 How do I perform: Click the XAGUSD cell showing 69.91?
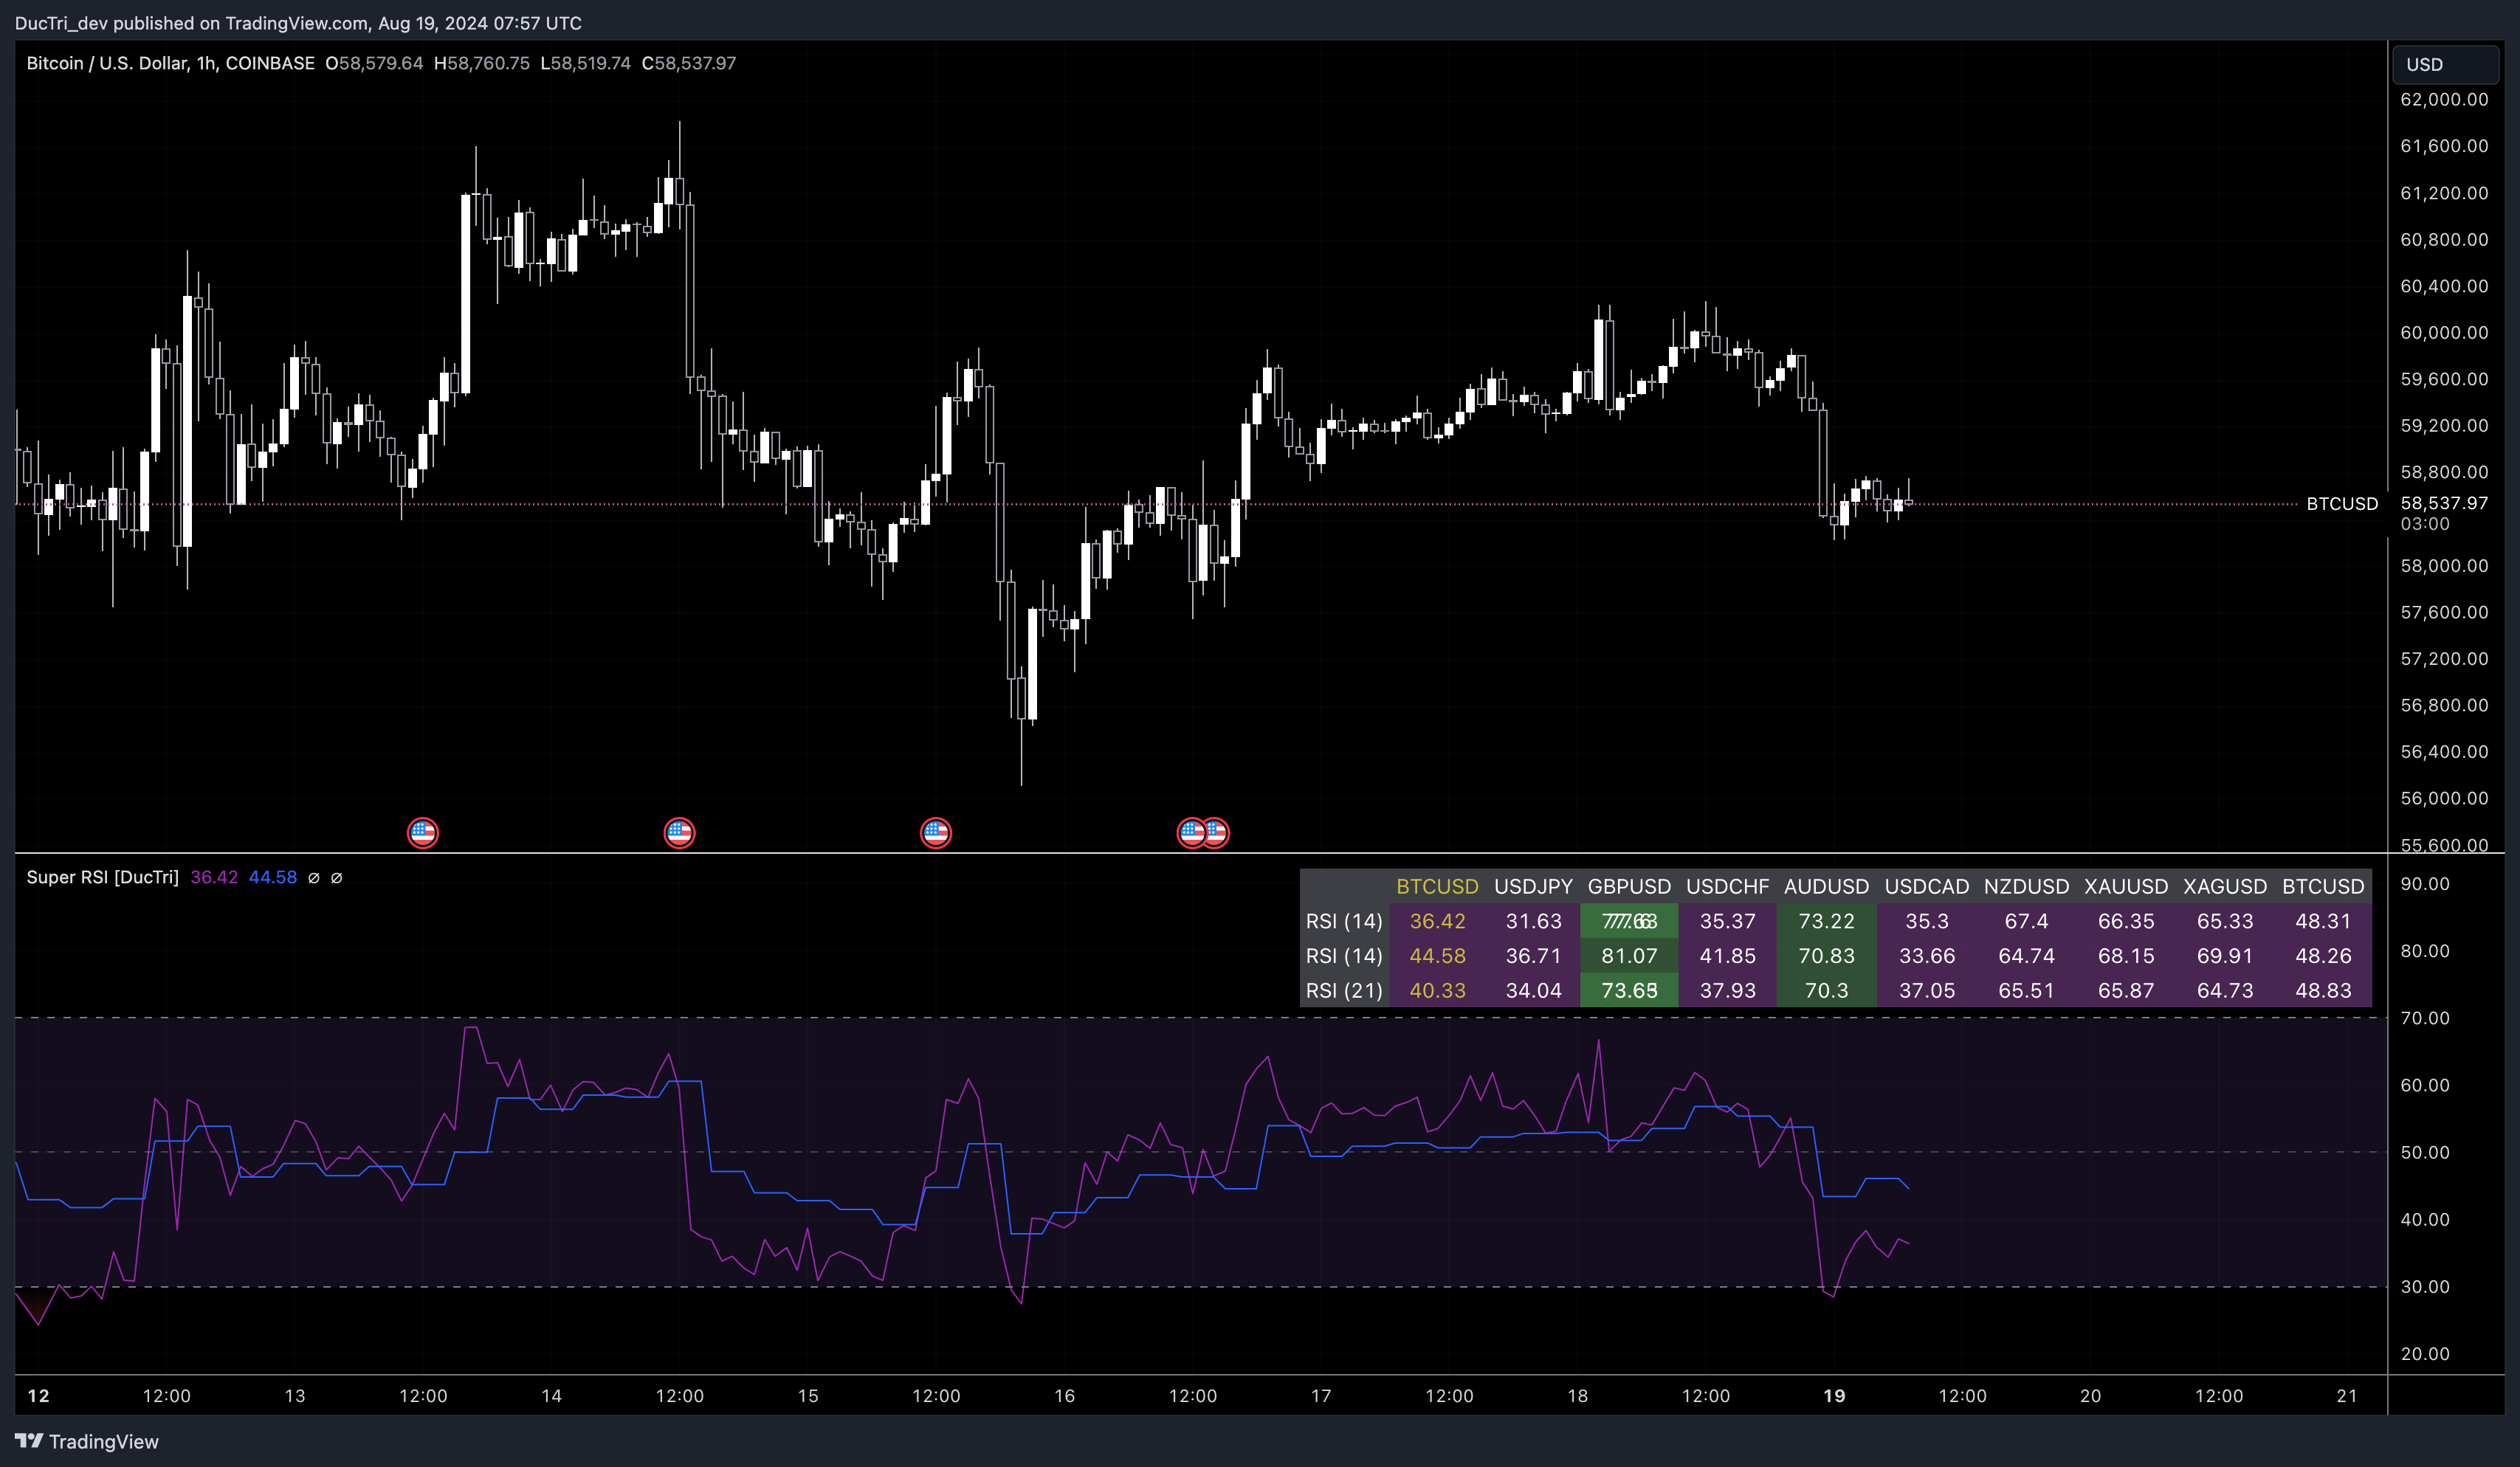[2225, 956]
